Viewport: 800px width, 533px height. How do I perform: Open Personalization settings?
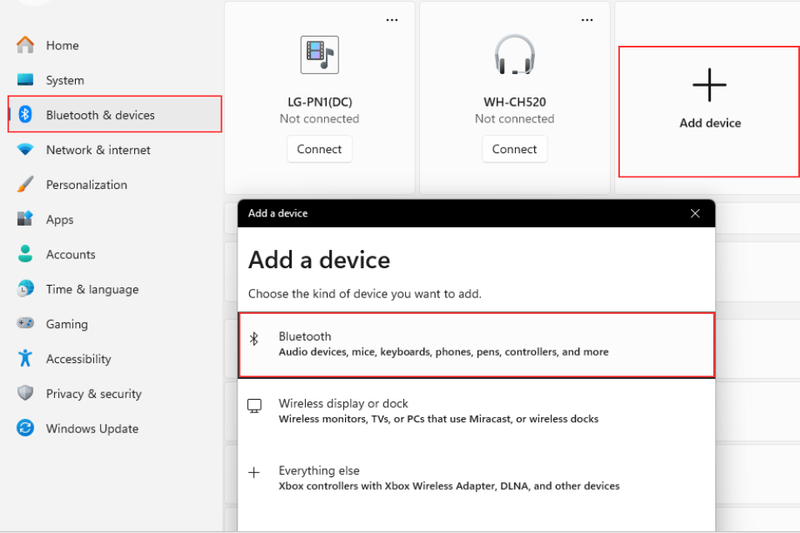click(x=115, y=185)
